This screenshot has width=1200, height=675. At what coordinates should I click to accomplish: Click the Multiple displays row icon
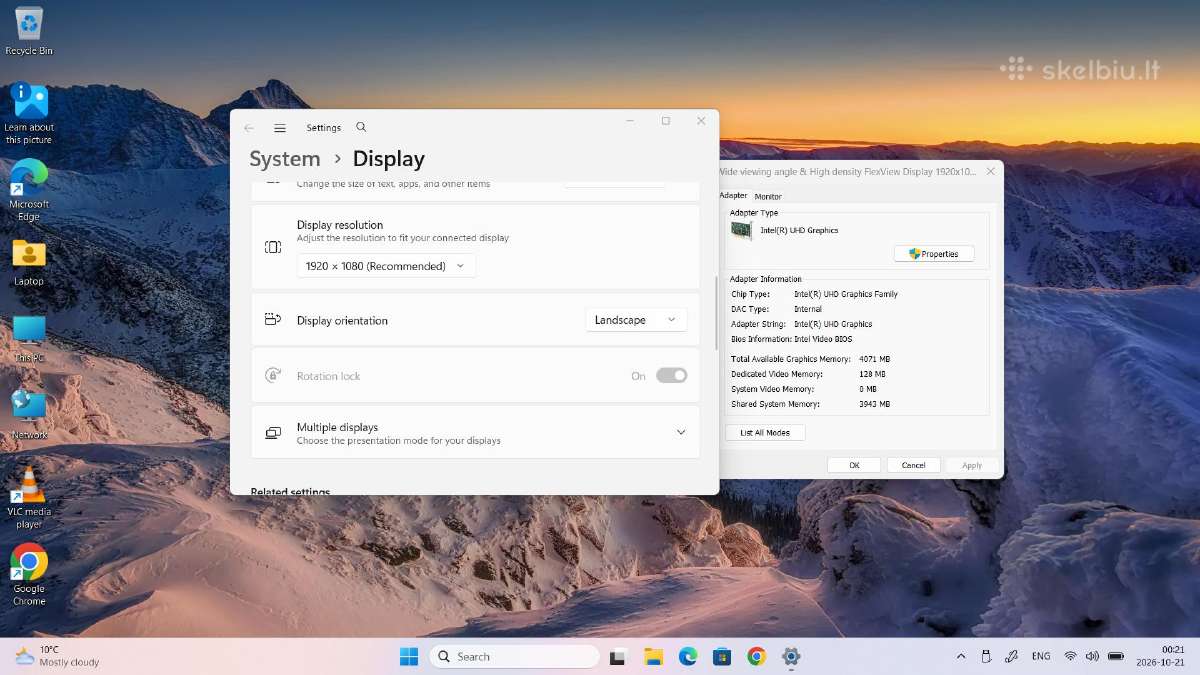point(273,433)
